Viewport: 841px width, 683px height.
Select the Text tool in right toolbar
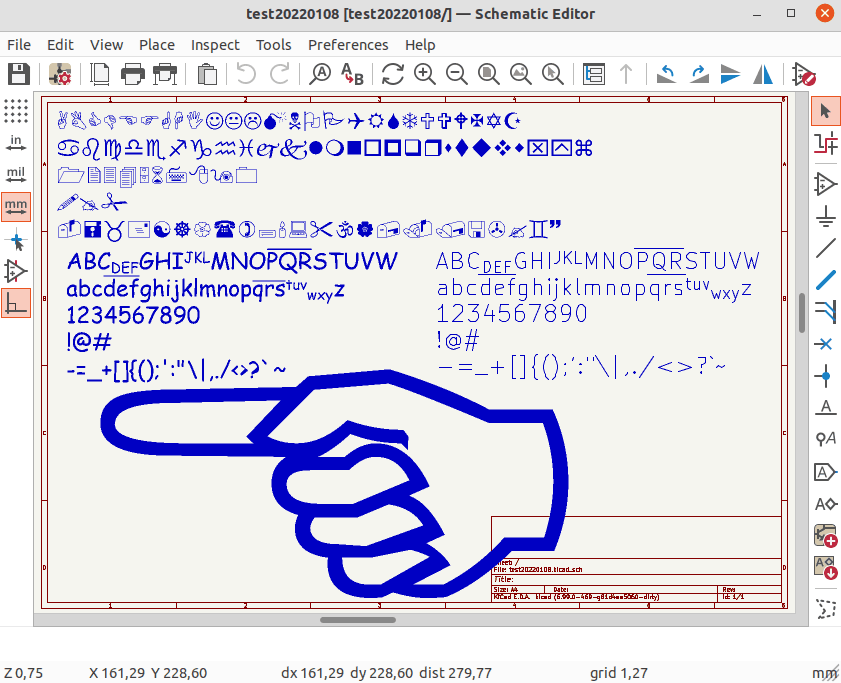(x=826, y=407)
